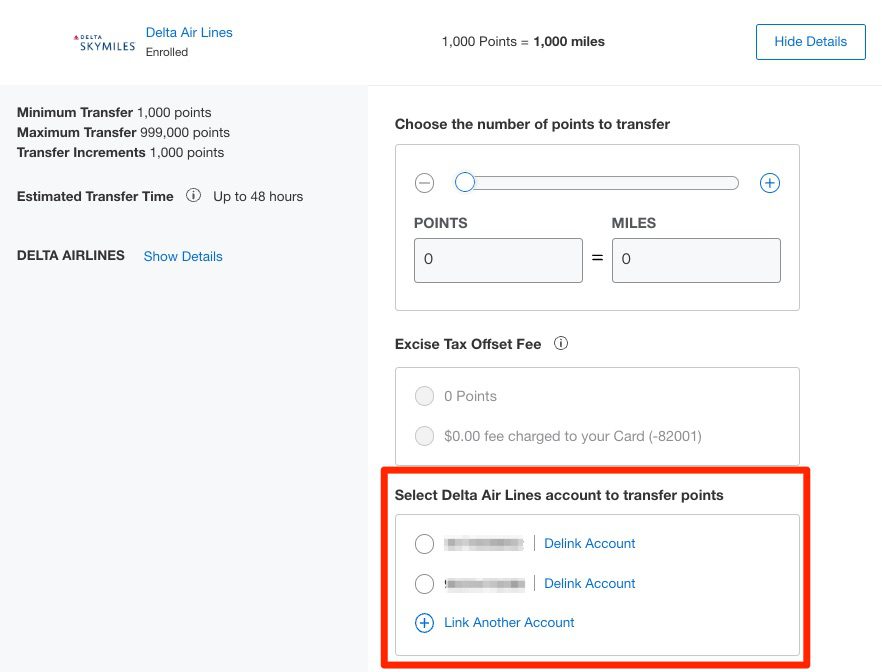Delink the second Delta account
This screenshot has width=882, height=672.
[x=589, y=583]
